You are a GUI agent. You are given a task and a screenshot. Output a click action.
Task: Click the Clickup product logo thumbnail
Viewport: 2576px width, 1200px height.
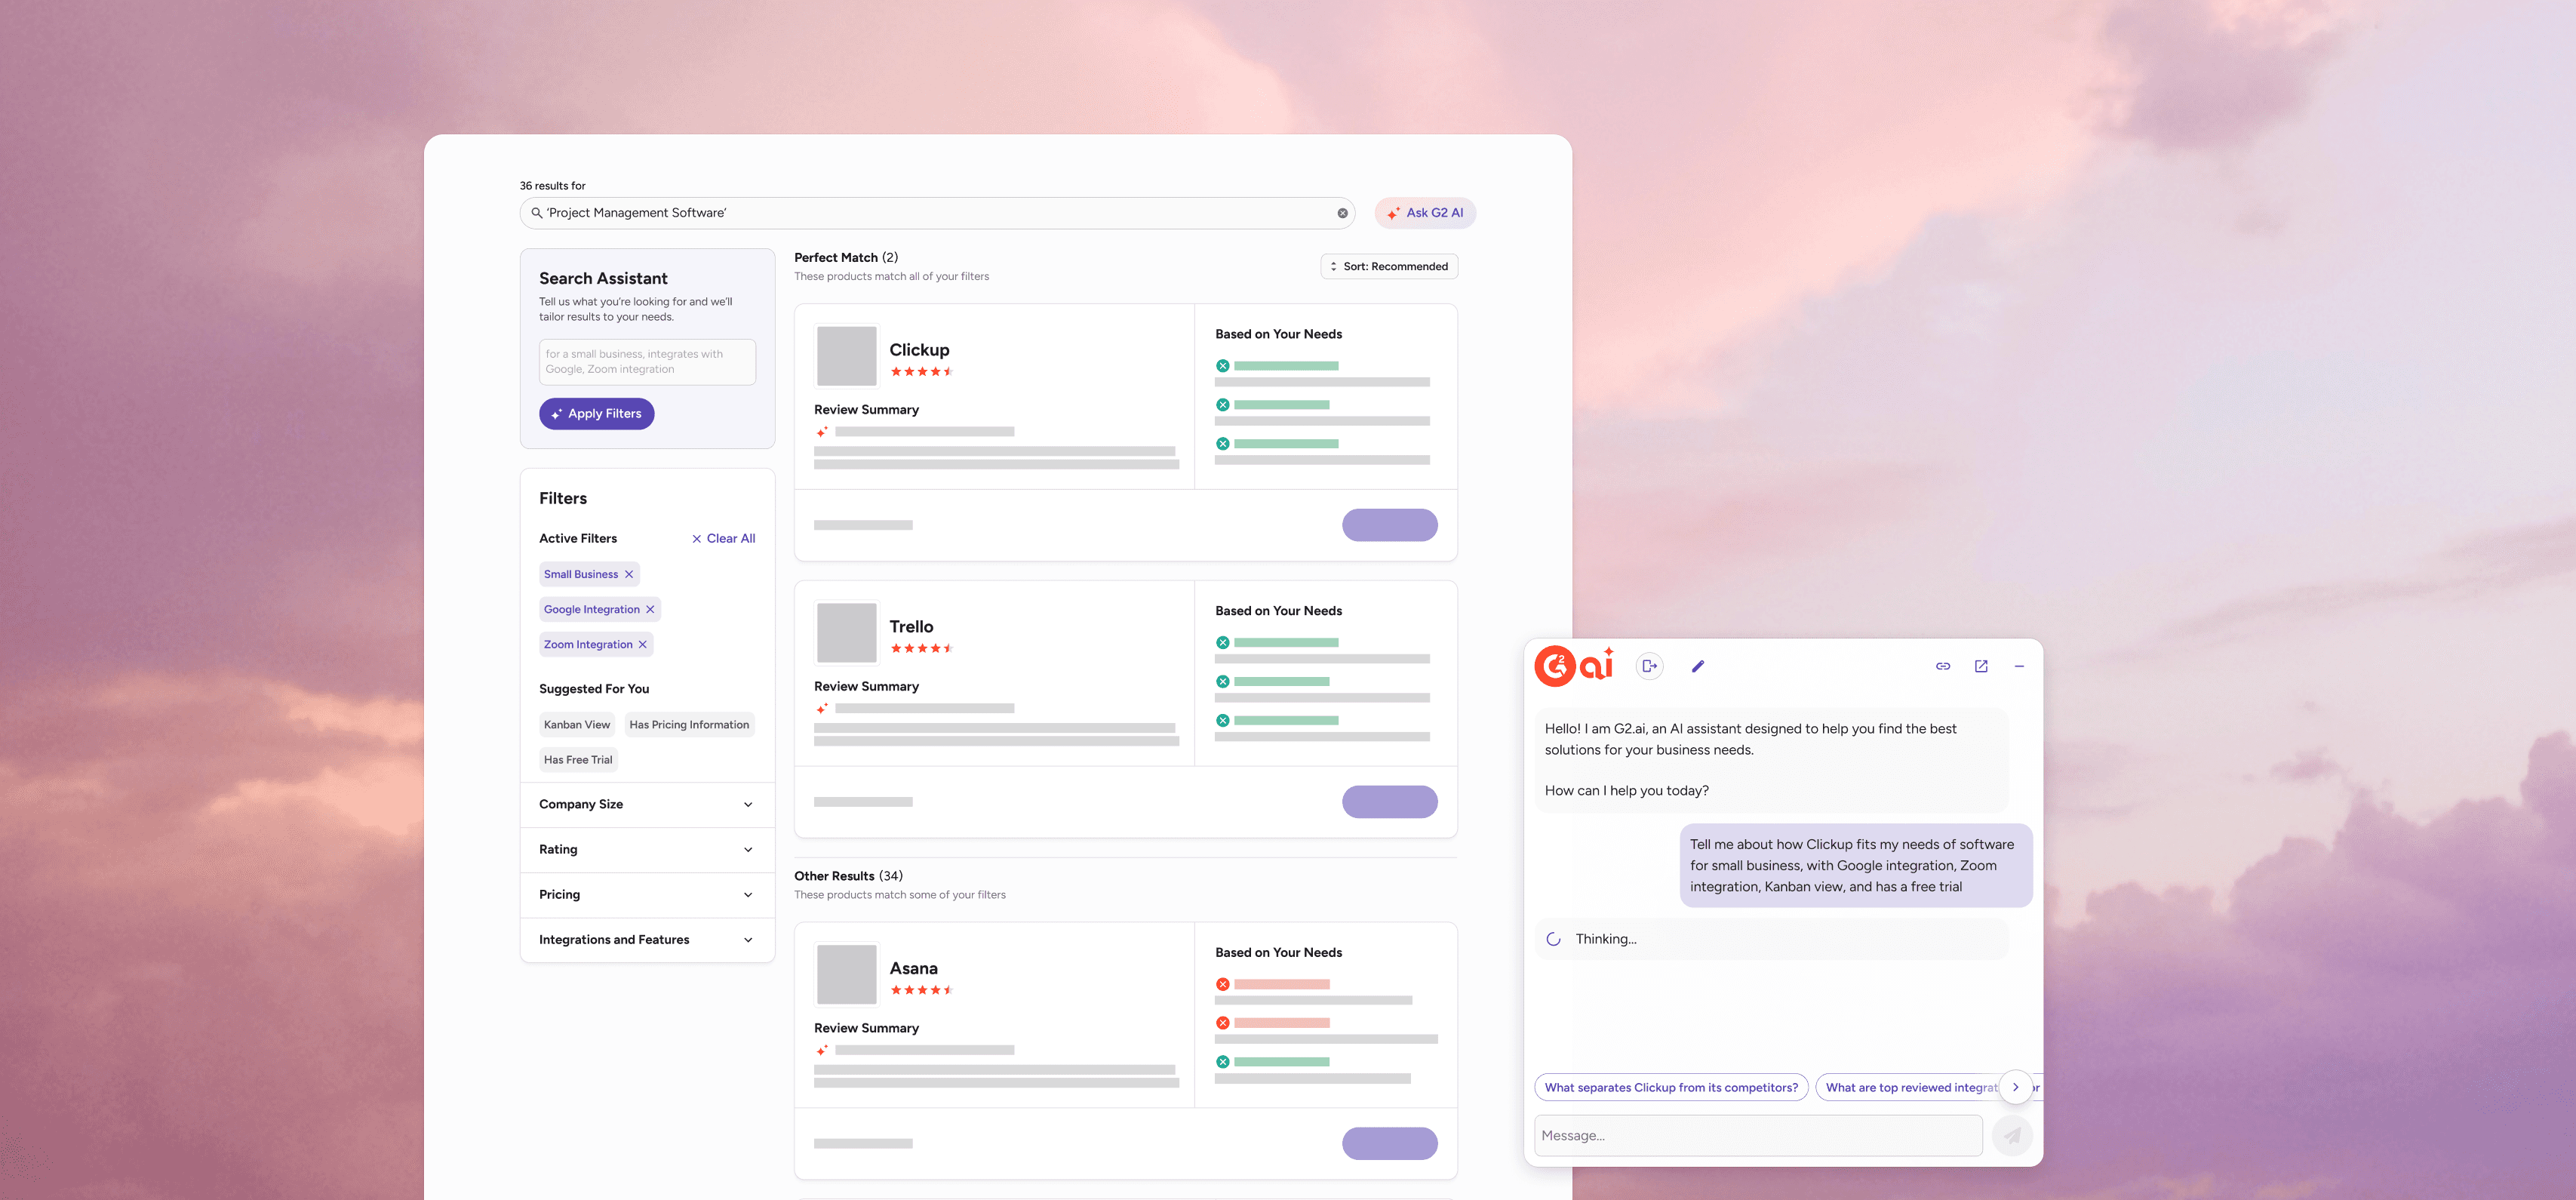click(846, 356)
